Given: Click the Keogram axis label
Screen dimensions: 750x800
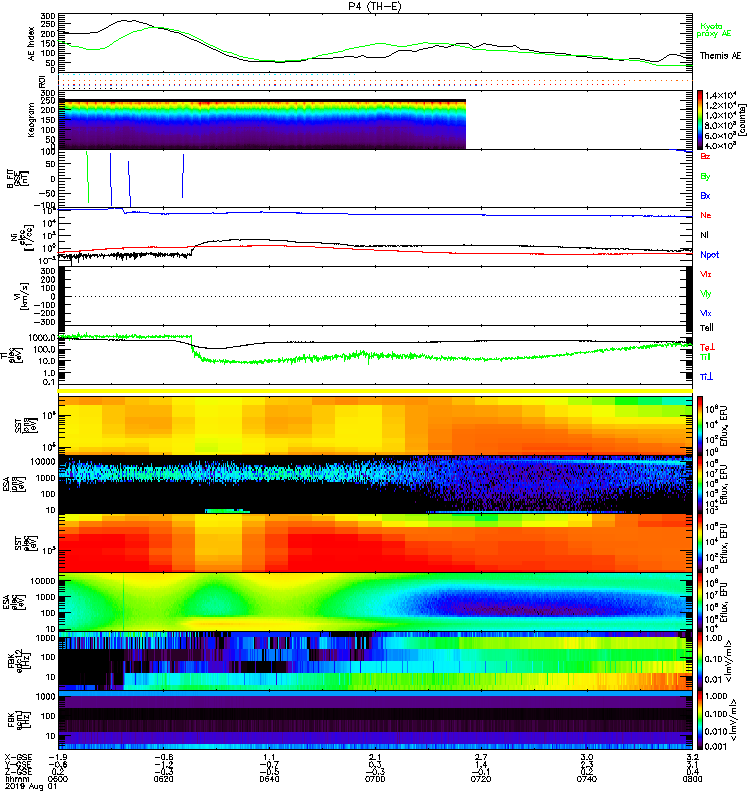Looking at the screenshot, I should 32,119.
